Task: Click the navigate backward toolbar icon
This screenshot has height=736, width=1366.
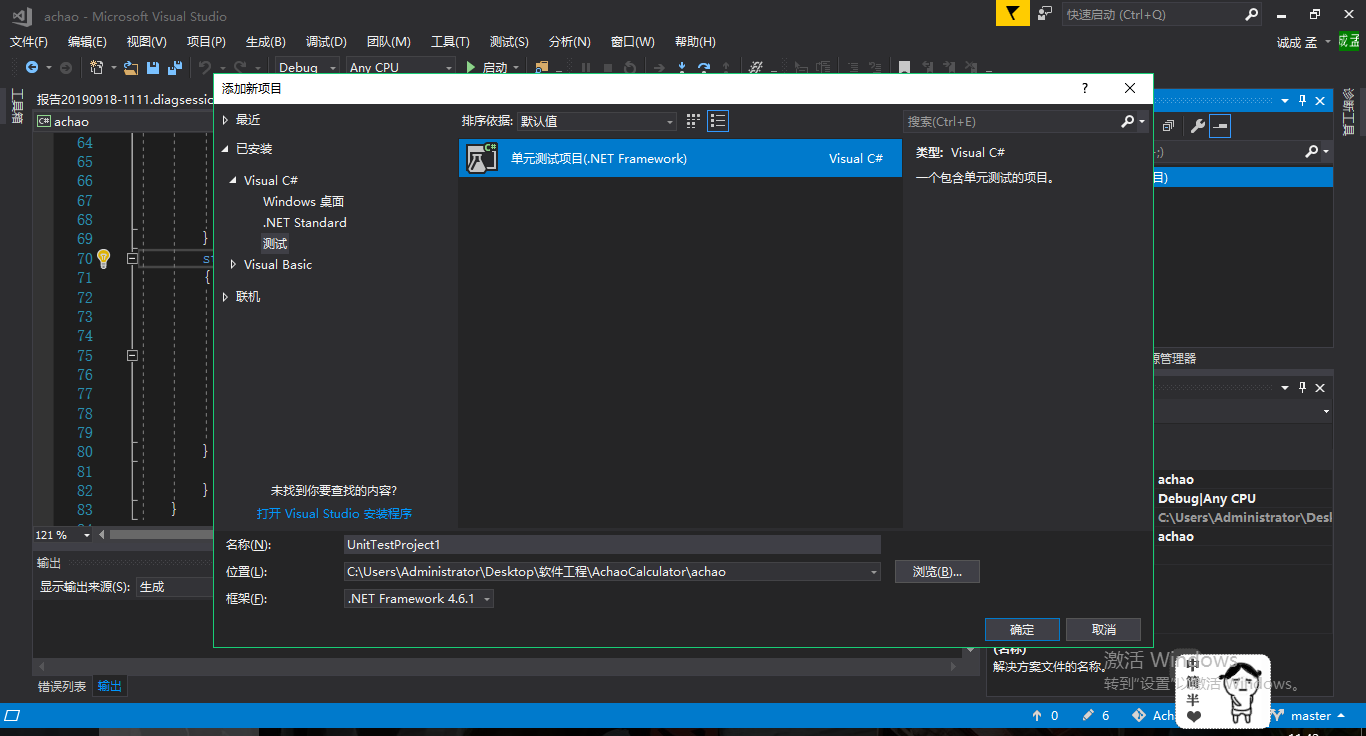Action: click(x=32, y=67)
